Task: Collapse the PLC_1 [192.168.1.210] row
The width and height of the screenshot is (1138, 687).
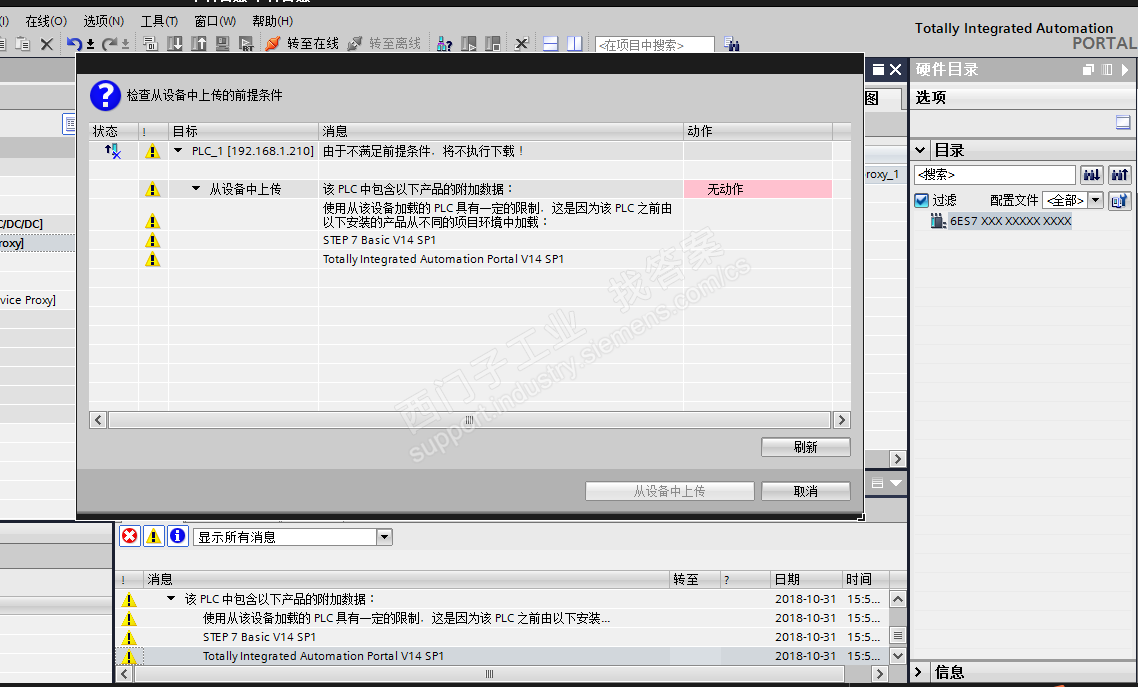Action: coord(178,151)
